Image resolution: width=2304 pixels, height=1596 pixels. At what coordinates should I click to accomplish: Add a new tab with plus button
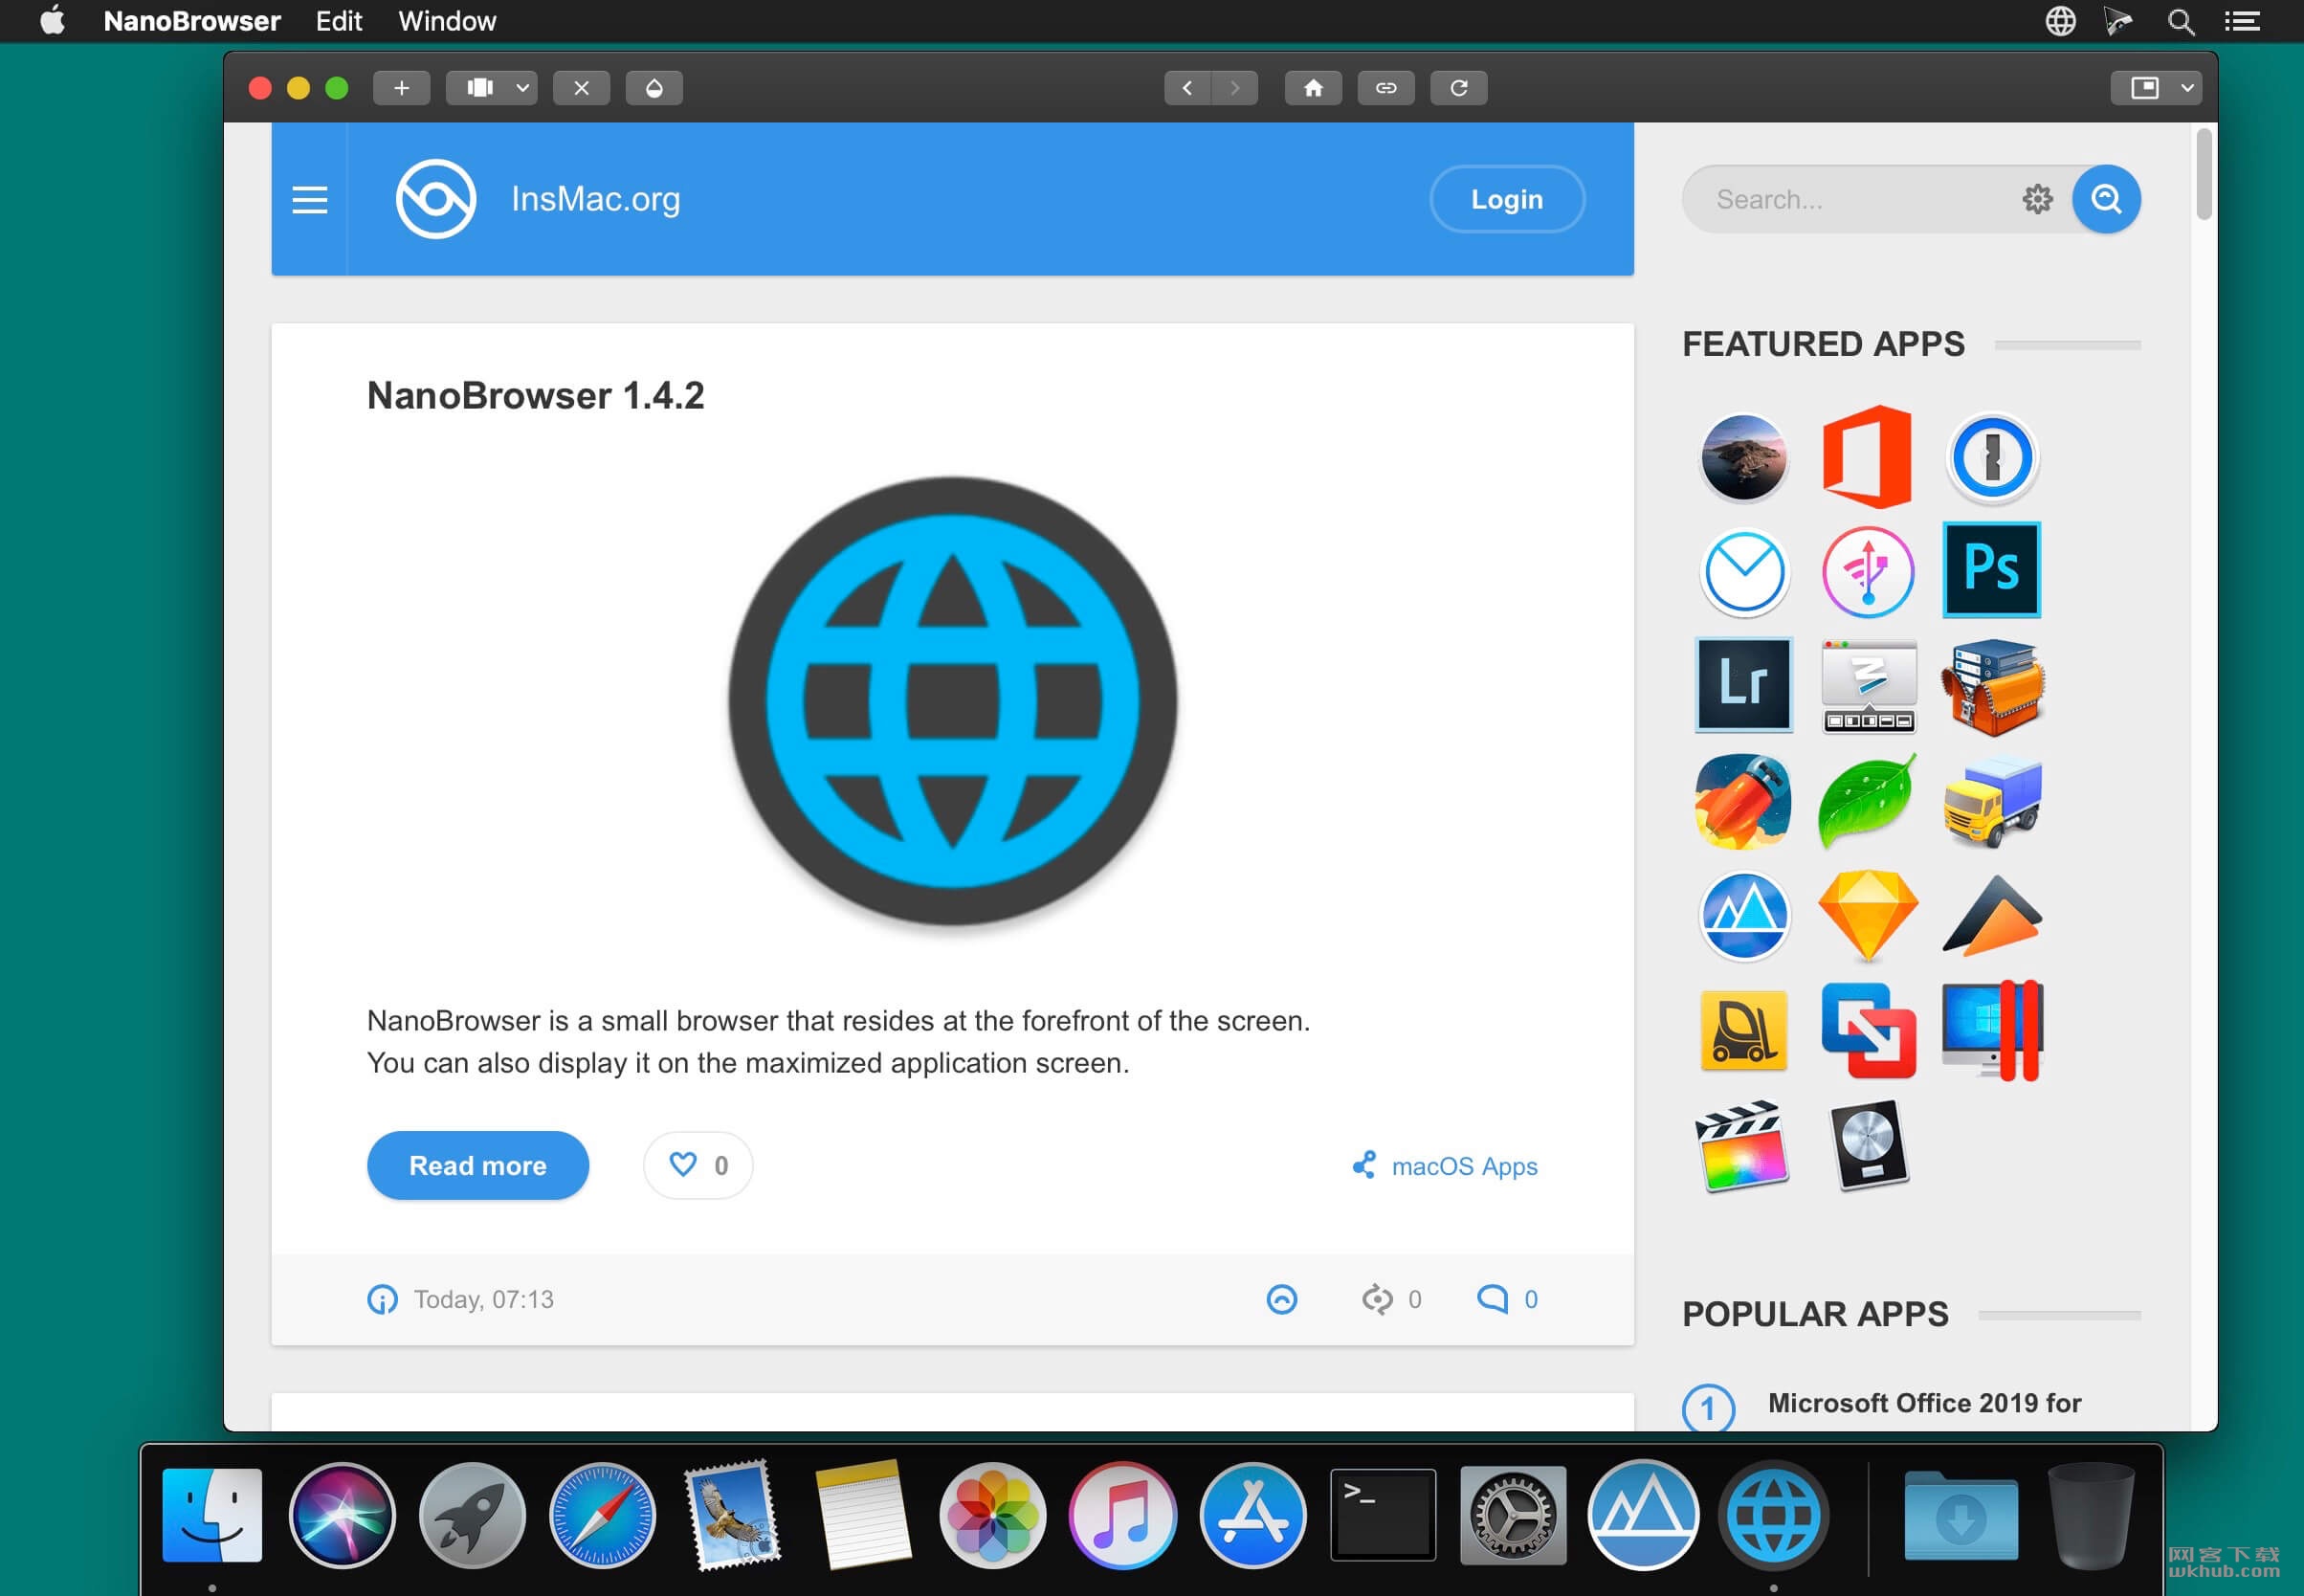pos(401,88)
